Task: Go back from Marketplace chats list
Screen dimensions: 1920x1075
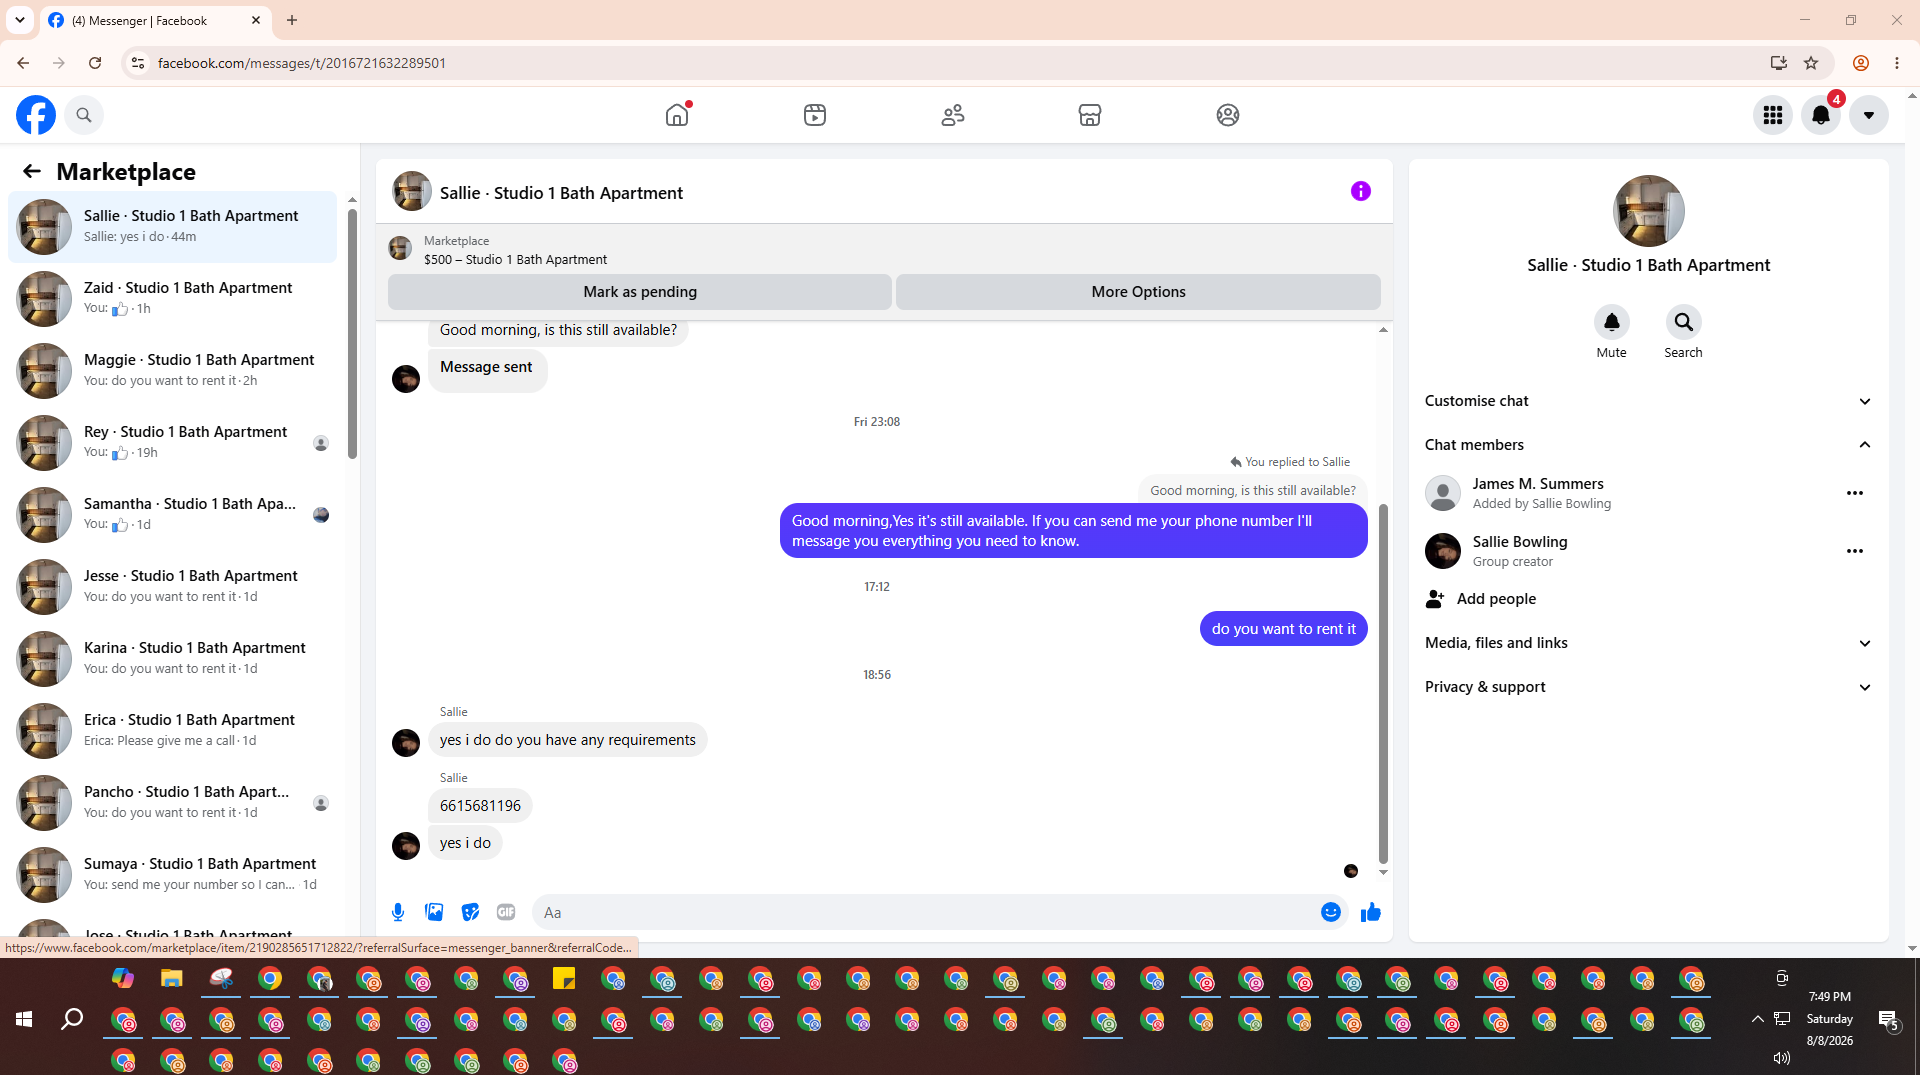Action: (x=32, y=172)
